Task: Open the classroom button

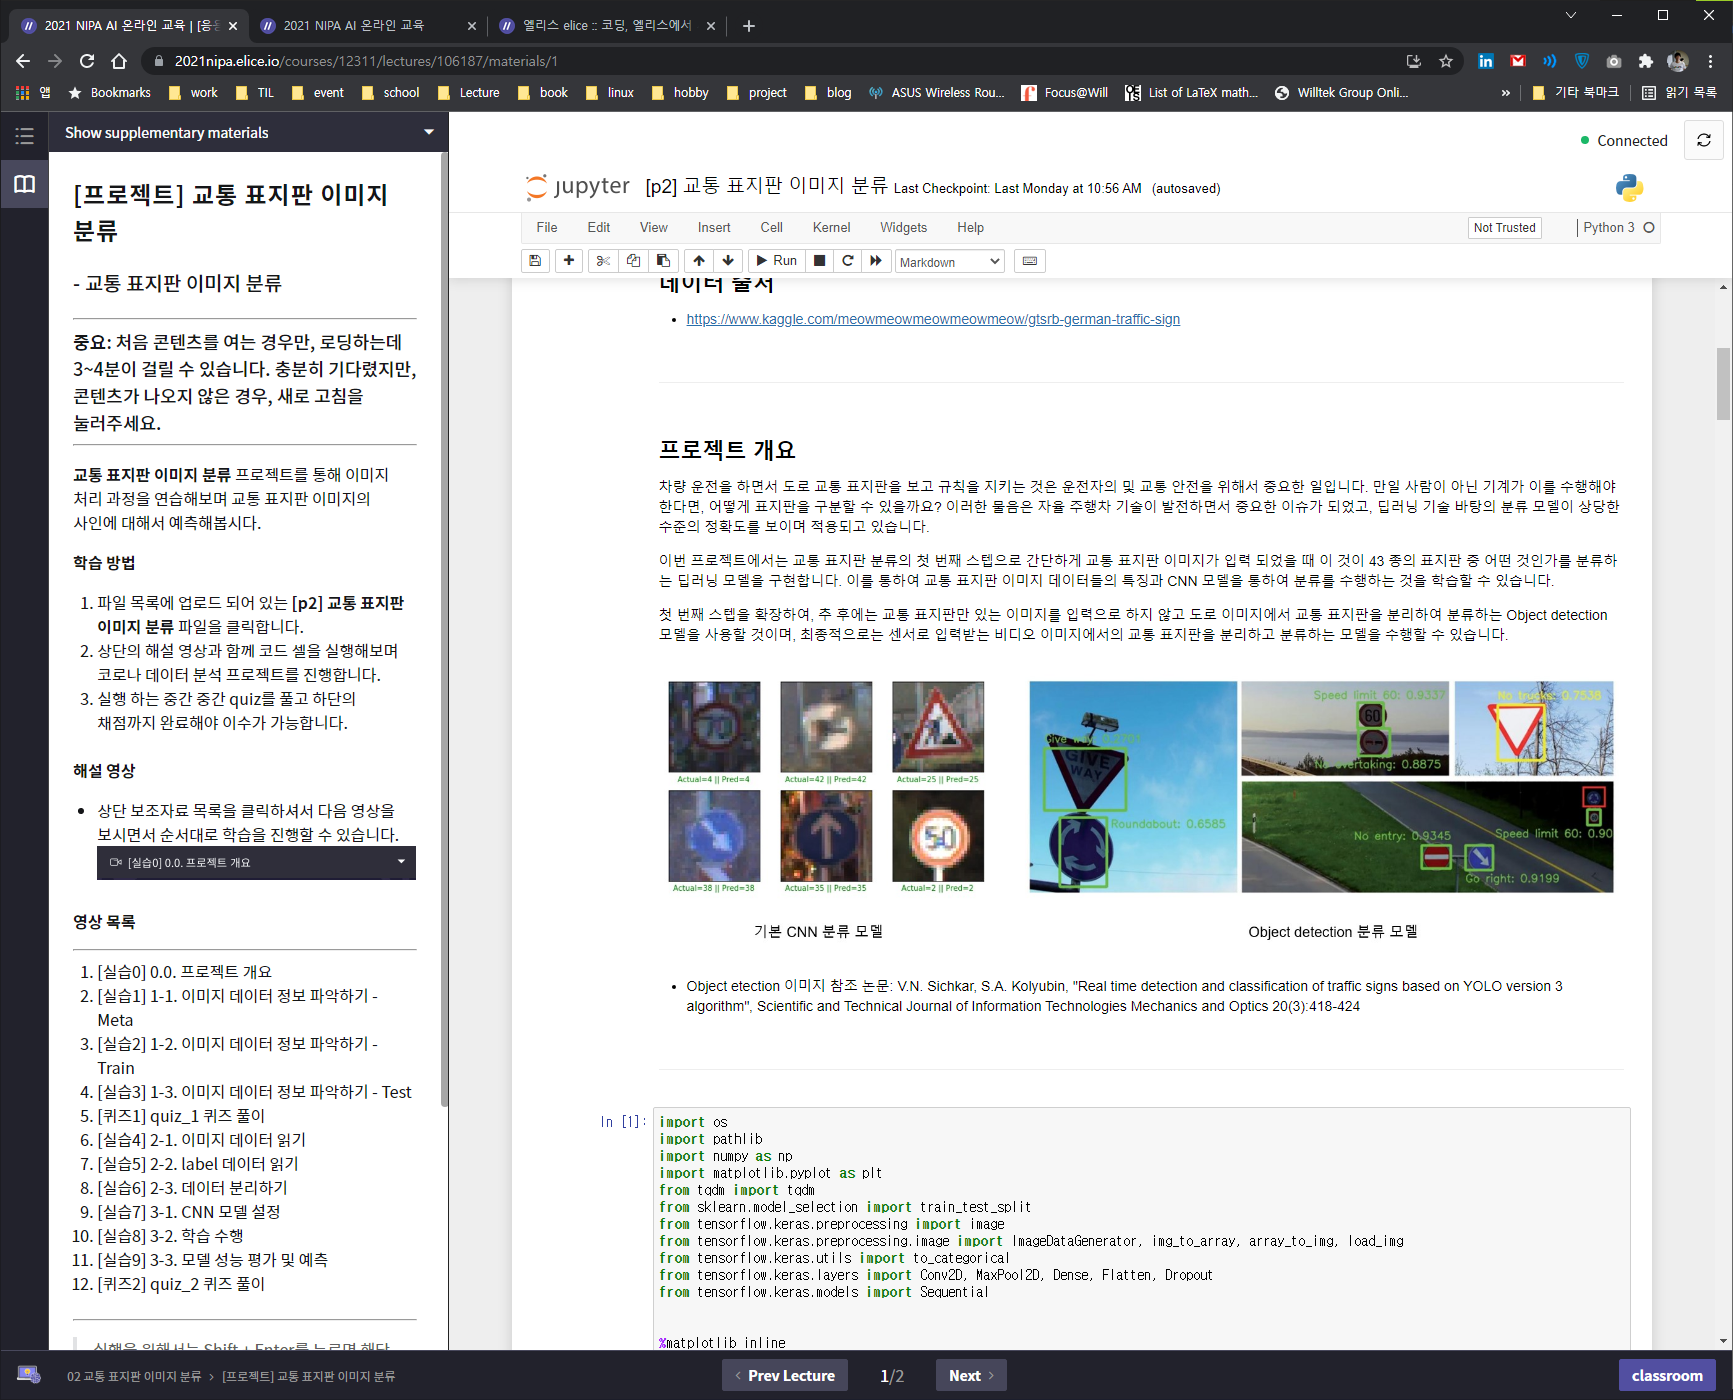Action: point(1667,1376)
